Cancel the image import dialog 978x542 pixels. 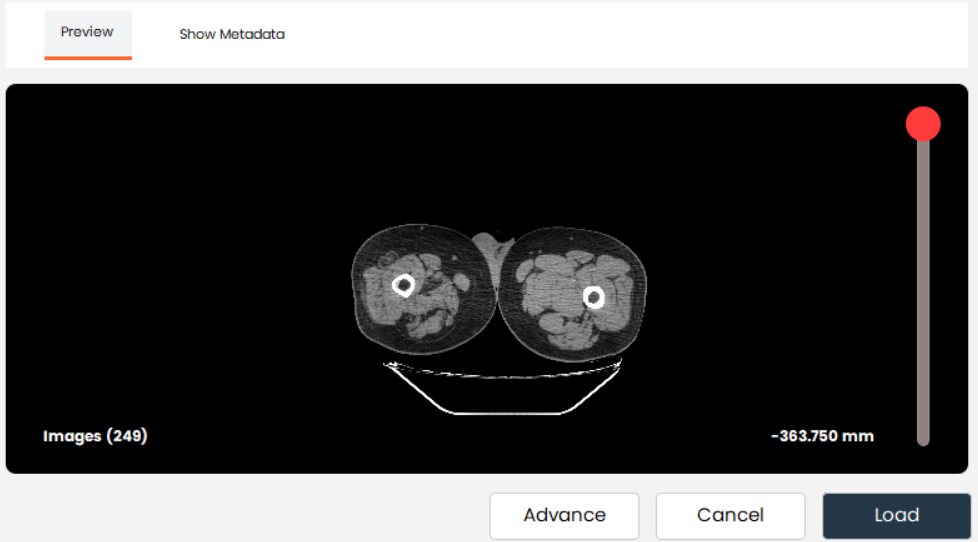(730, 515)
